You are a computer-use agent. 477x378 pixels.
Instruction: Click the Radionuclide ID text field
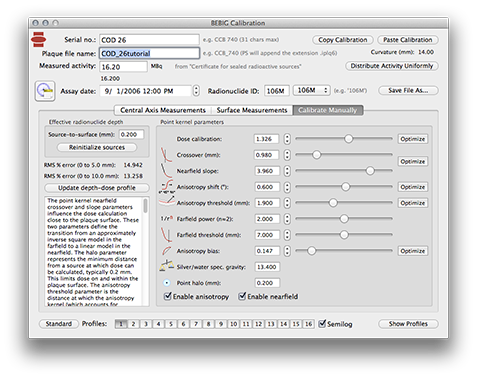click(x=277, y=91)
